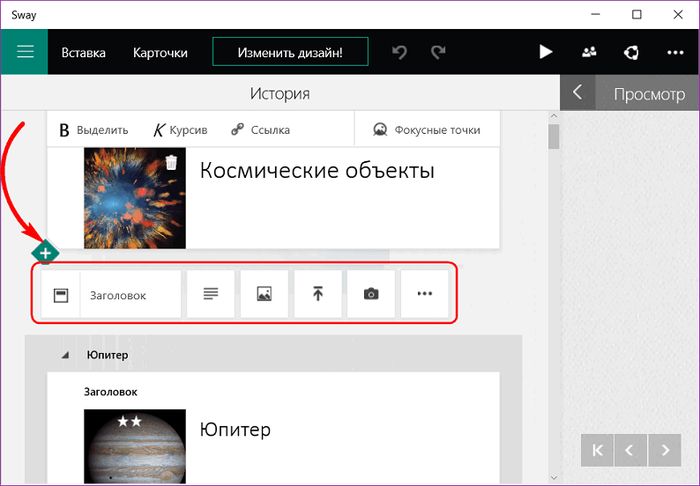Viewport: 700px width, 486px height.
Task: Click the Undo arrow icon
Action: click(x=400, y=52)
